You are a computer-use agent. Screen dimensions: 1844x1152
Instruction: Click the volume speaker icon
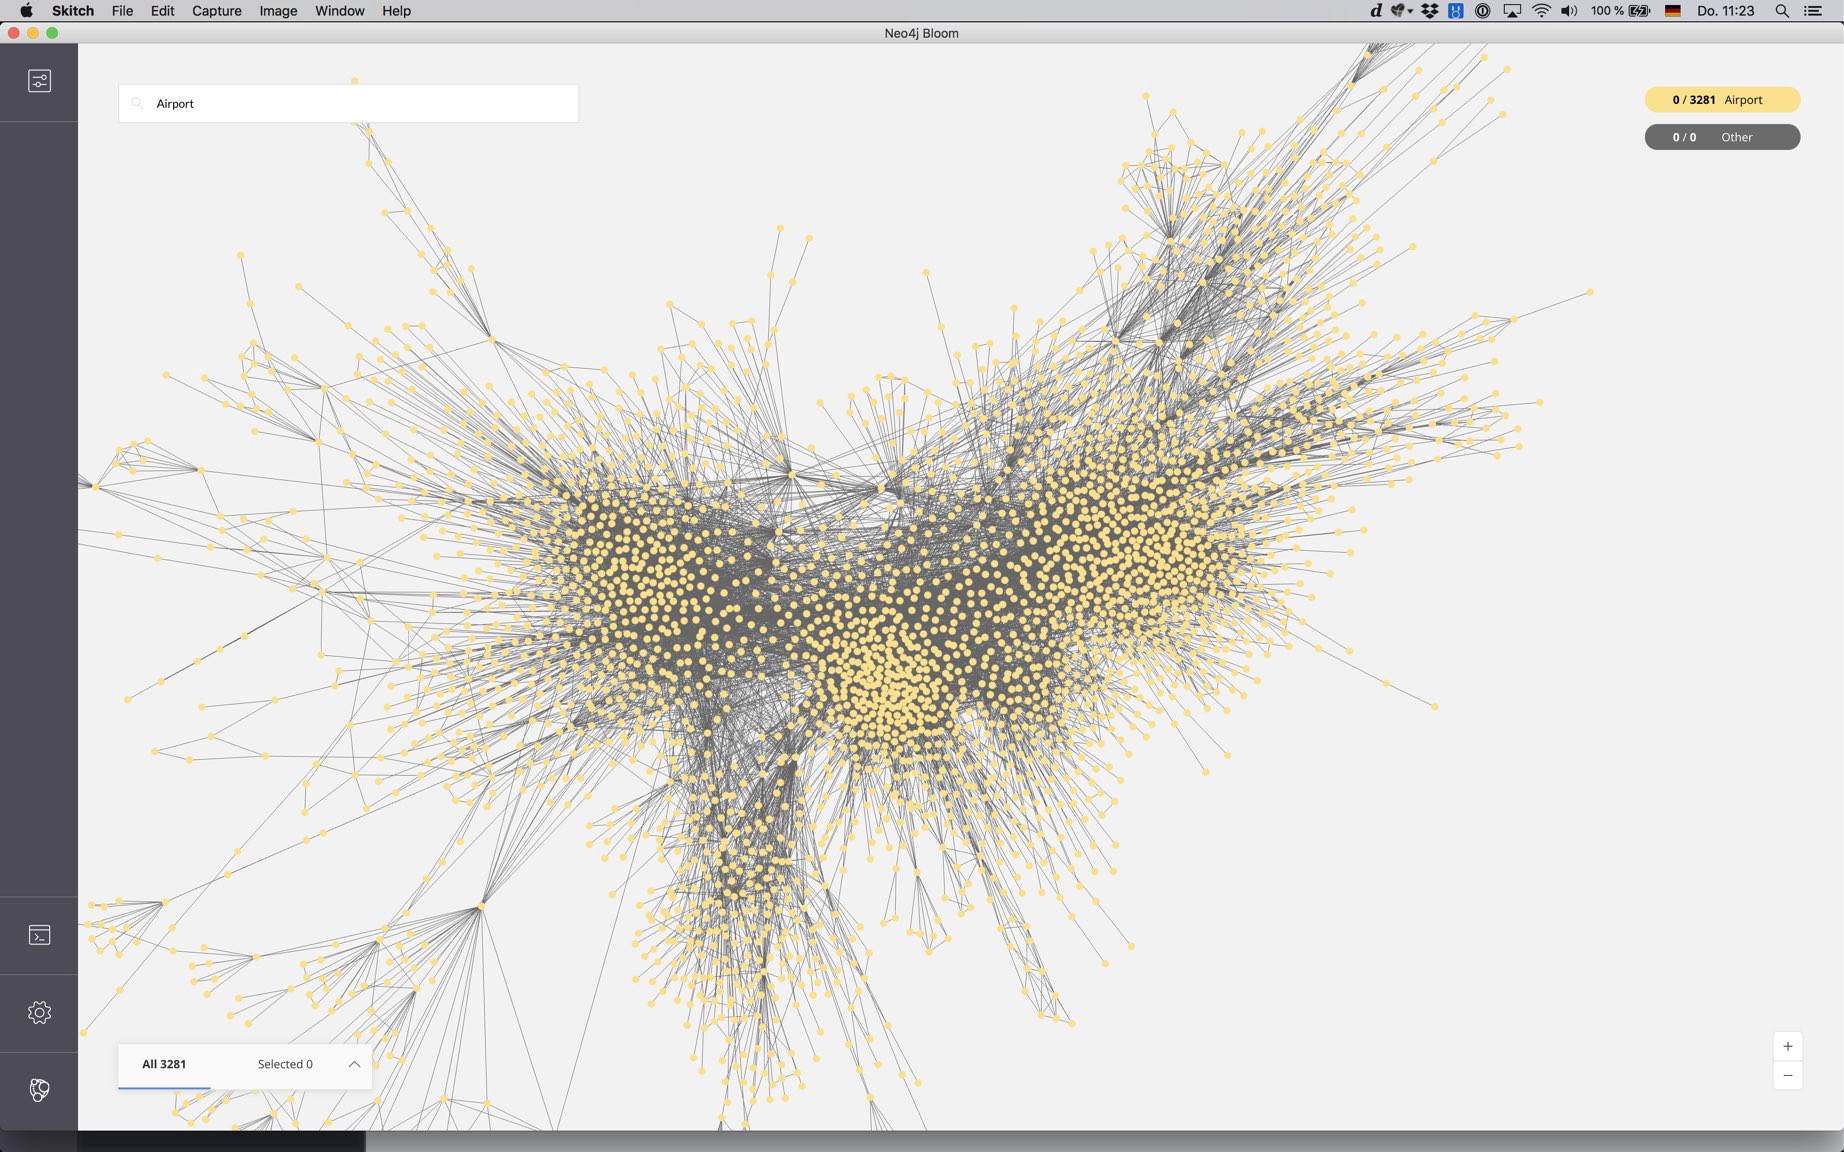point(1569,11)
